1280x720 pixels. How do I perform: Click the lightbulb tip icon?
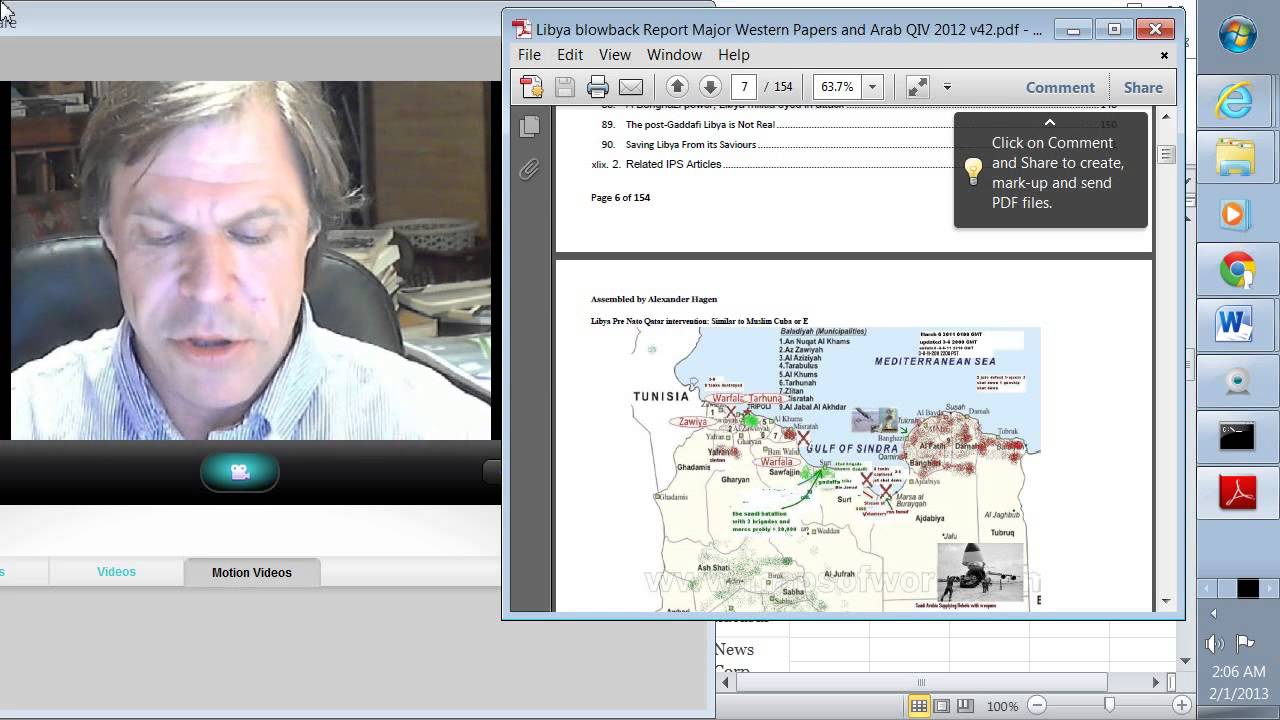click(x=973, y=171)
